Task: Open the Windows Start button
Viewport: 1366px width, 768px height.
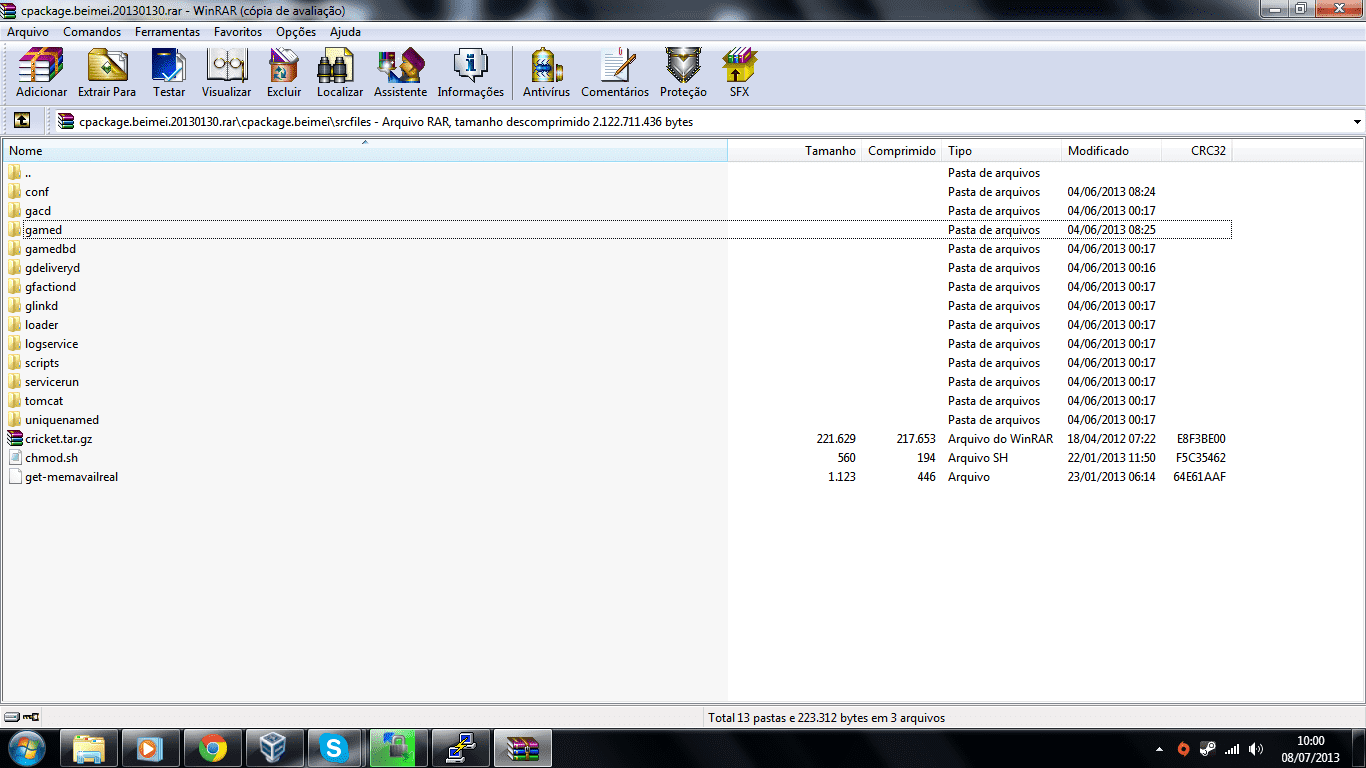Action: tap(26, 748)
